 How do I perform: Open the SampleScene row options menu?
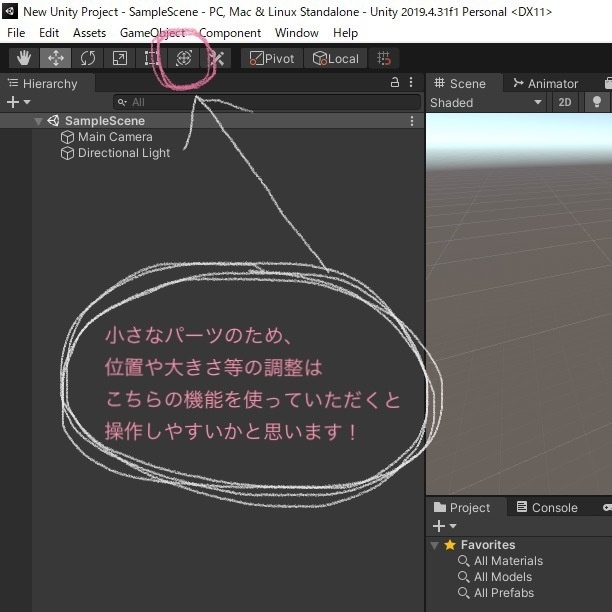point(412,121)
